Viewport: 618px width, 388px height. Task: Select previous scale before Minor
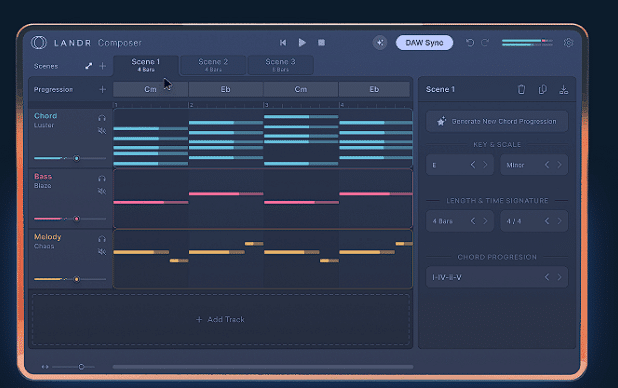point(547,165)
